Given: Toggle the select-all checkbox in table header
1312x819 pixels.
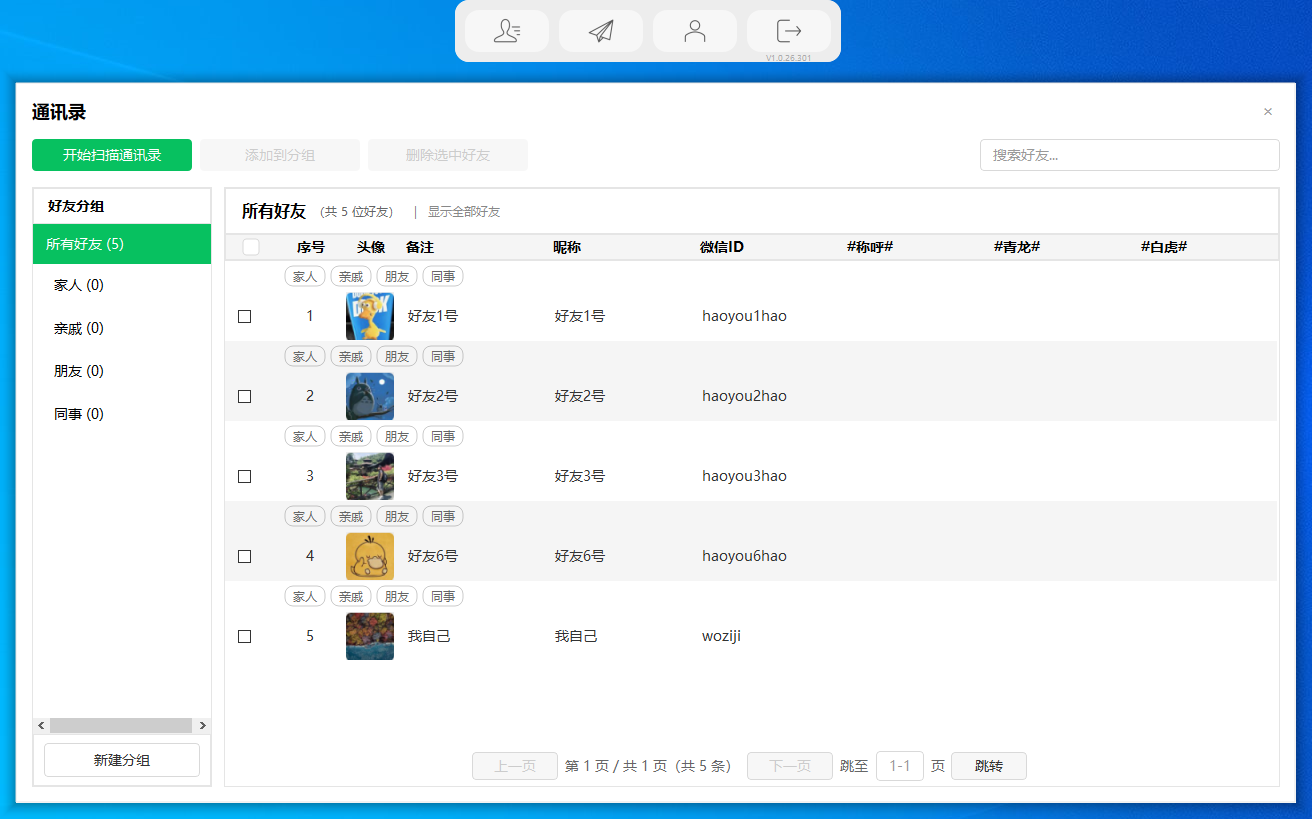Looking at the screenshot, I should [x=251, y=247].
